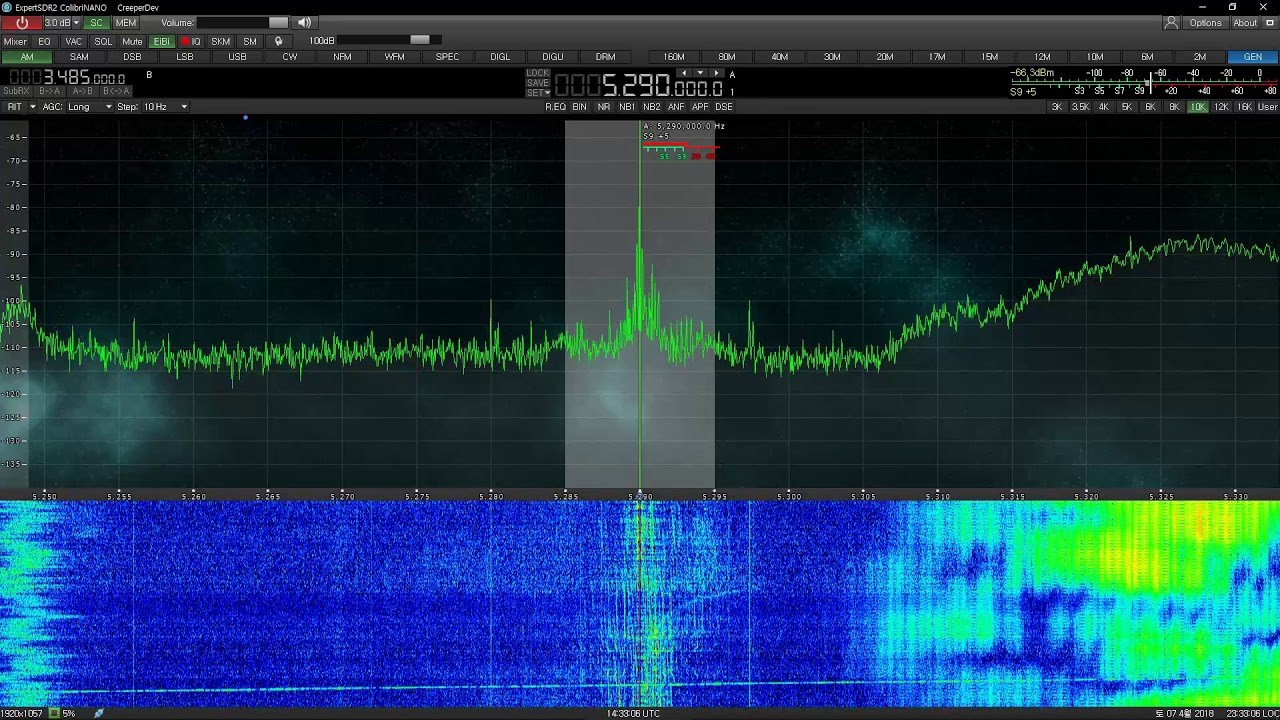Viewport: 1280px width, 720px height.
Task: Switch to LSB mode
Action: coord(185,57)
